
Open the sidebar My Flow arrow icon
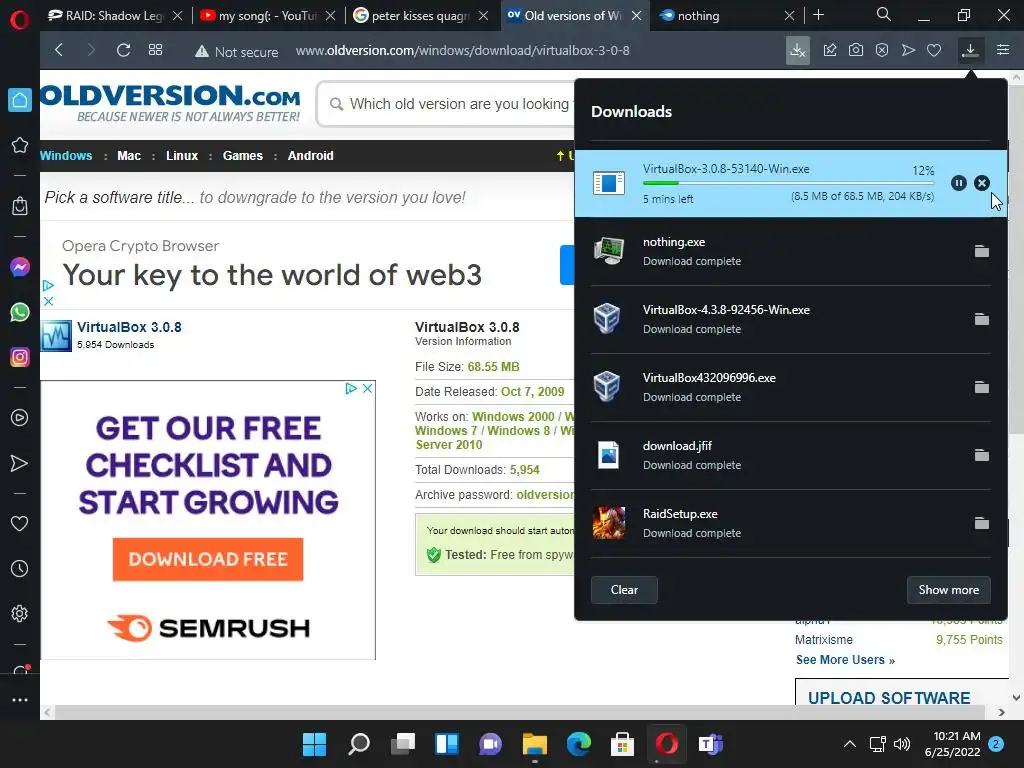pyautogui.click(x=20, y=463)
